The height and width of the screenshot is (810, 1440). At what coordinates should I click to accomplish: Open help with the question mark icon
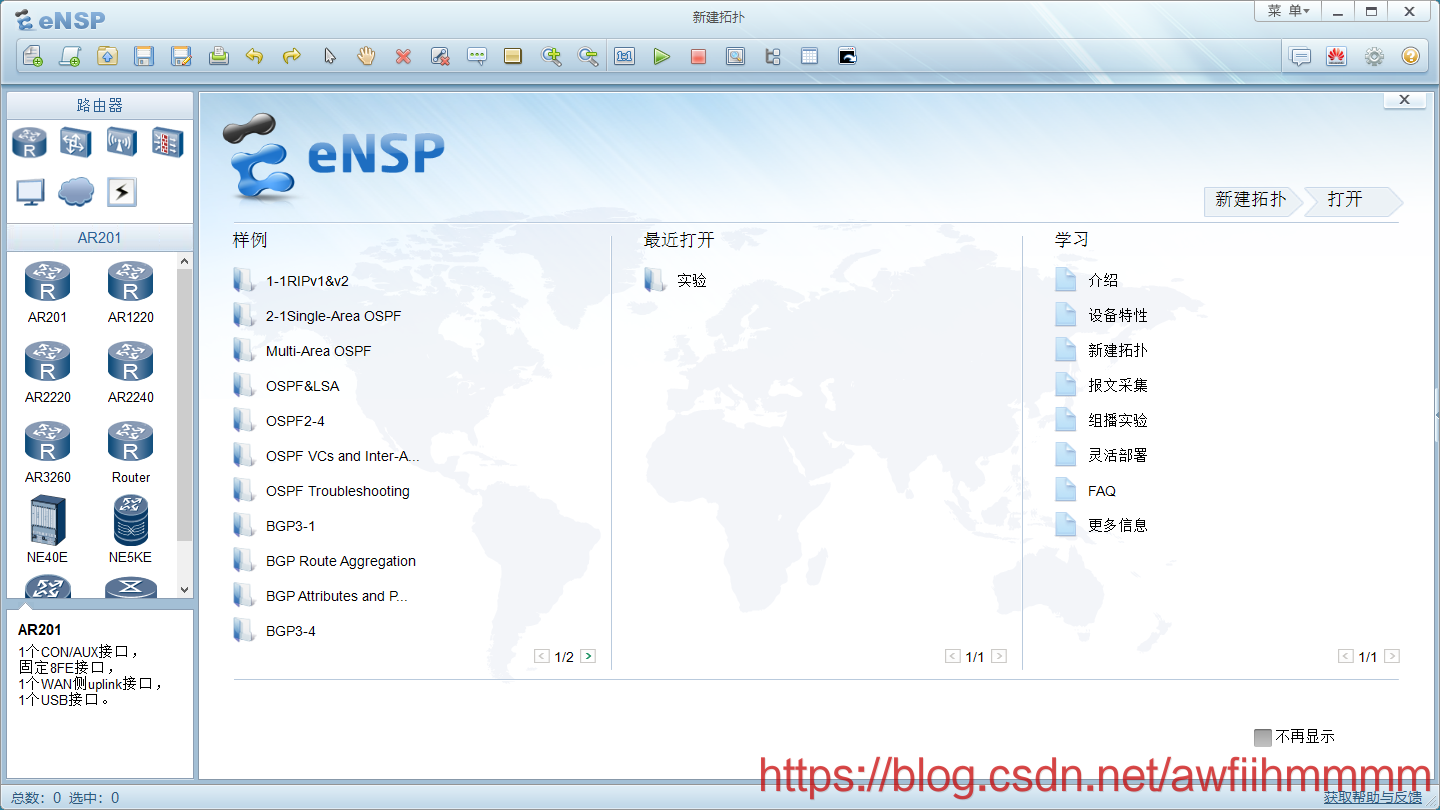[1410, 56]
